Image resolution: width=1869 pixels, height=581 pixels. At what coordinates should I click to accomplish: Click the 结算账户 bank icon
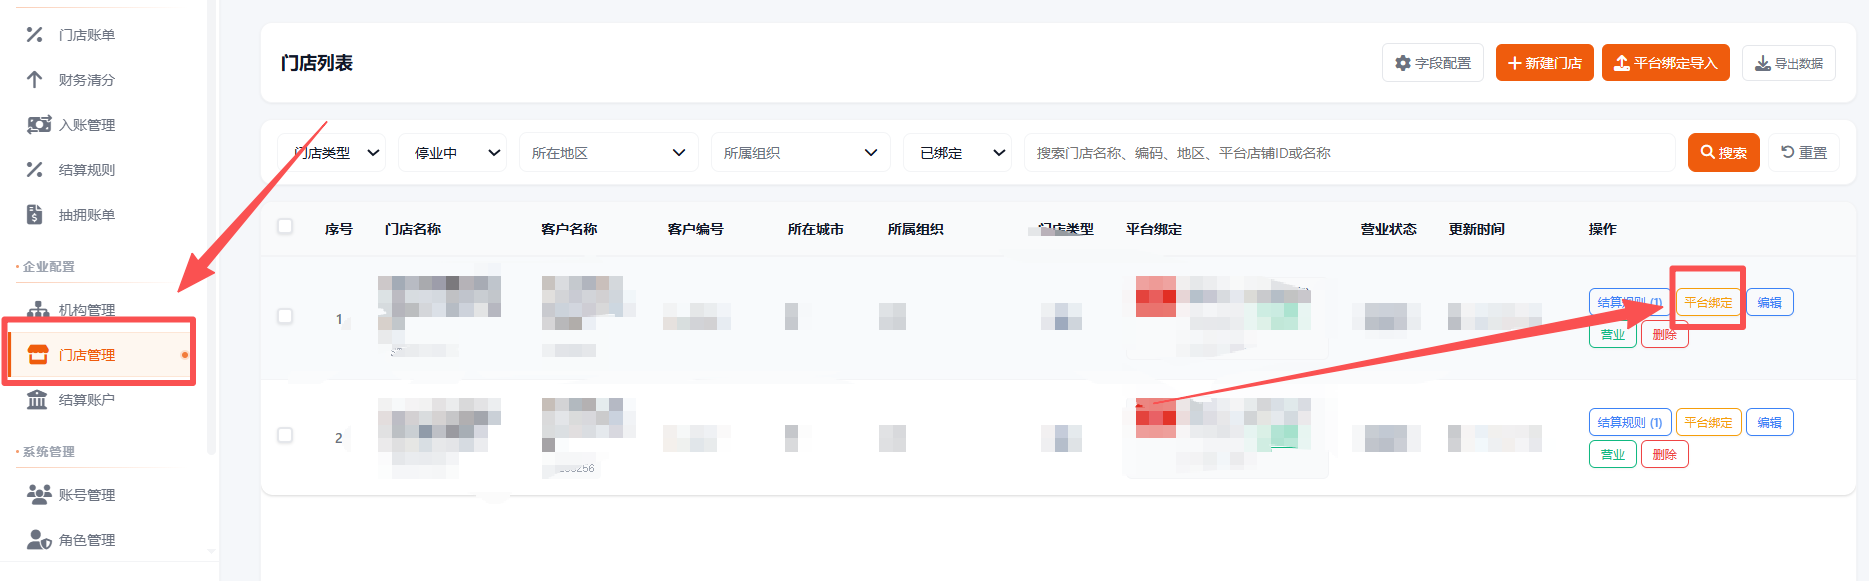tap(37, 399)
